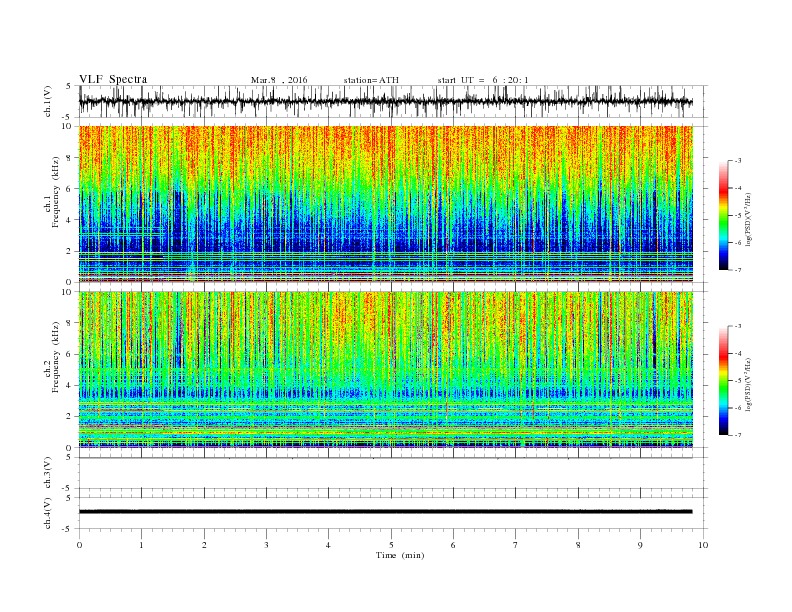Click the thick ch.4 voltage trace
Screen dimensions: 792x612
click(x=385, y=512)
